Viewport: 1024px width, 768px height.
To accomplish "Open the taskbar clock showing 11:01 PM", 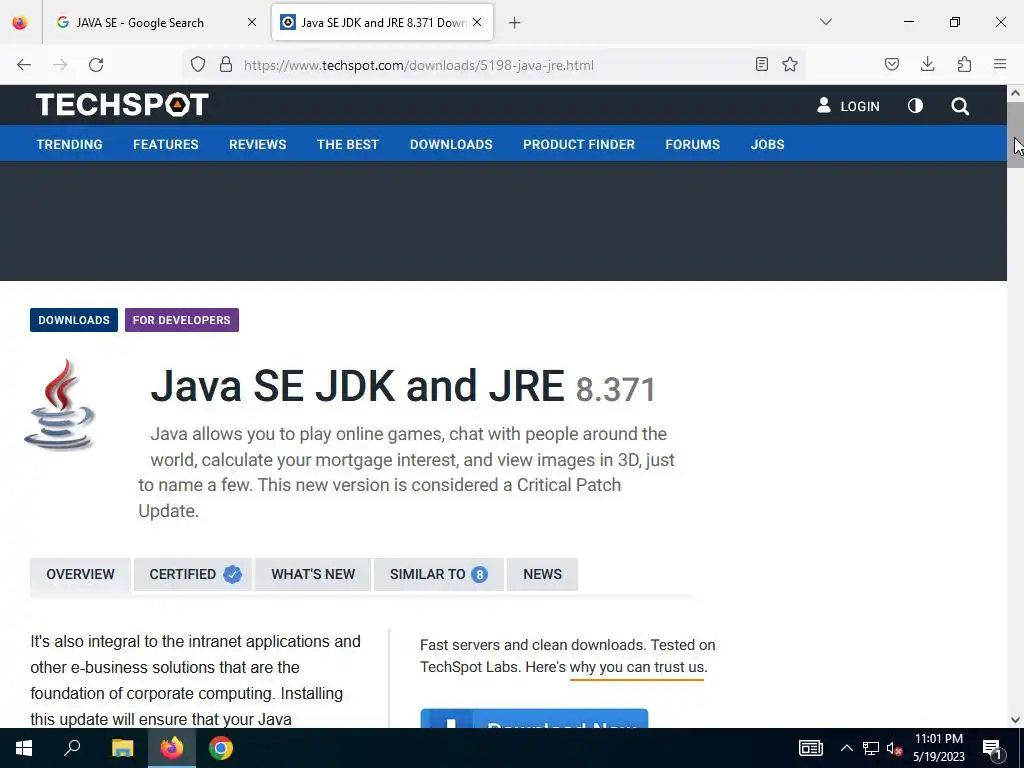I will coord(938,748).
